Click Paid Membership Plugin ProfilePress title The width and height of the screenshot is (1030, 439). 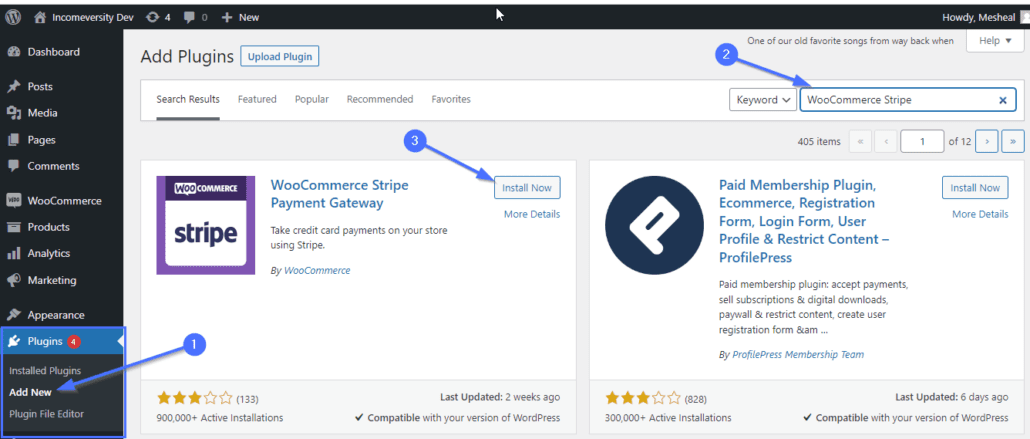(x=804, y=221)
